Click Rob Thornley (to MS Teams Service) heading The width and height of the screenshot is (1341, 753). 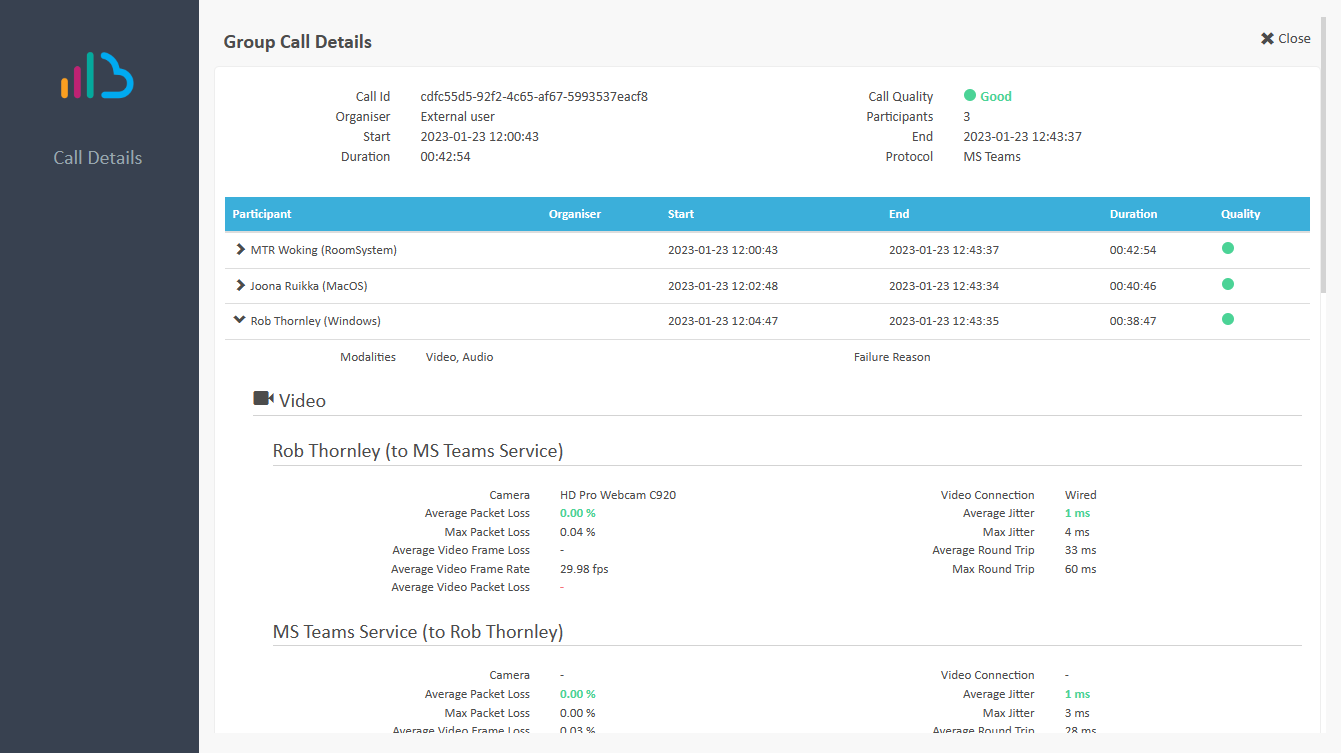tap(418, 451)
